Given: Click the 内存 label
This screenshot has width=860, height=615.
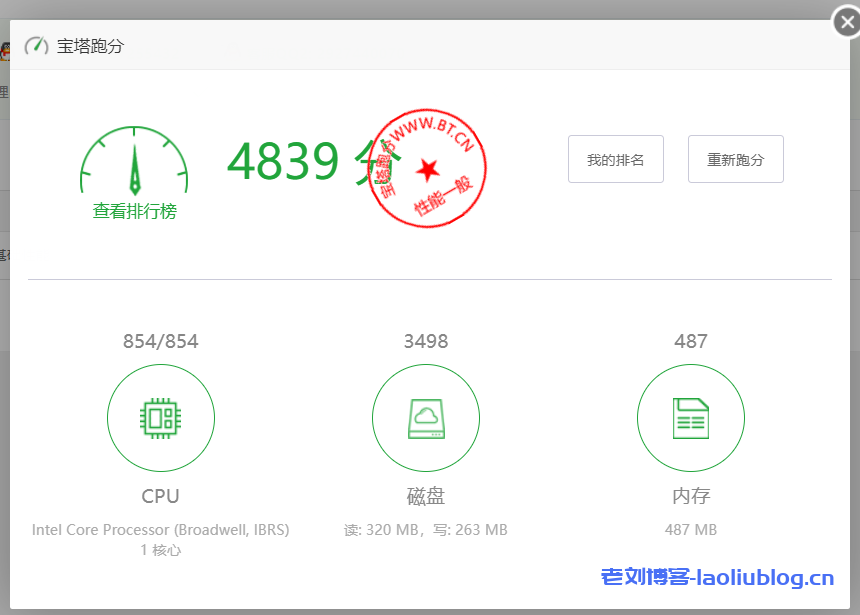Looking at the screenshot, I should 690,496.
